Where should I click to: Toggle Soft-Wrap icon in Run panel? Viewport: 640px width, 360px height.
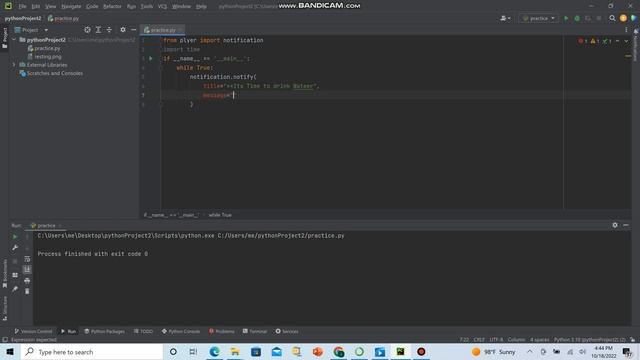click(x=27, y=259)
